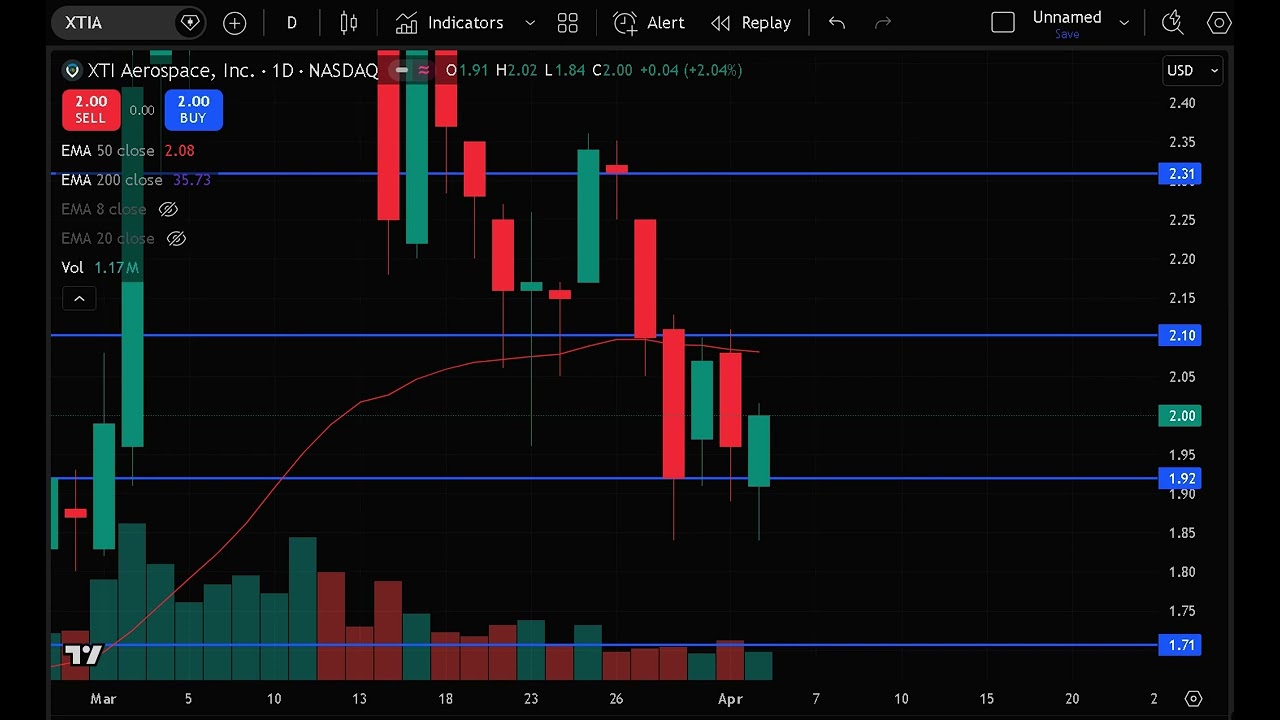Open the Unnamed layout name

pos(1067,17)
